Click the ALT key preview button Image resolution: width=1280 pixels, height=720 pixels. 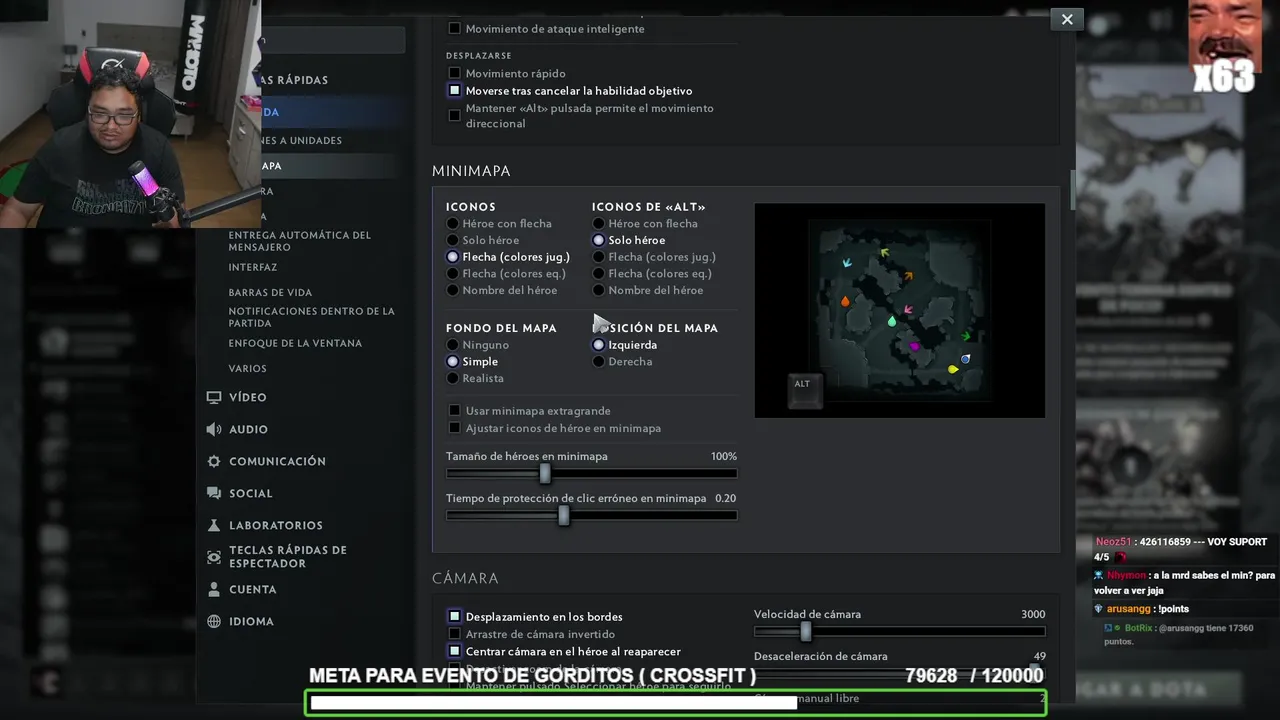(804, 389)
